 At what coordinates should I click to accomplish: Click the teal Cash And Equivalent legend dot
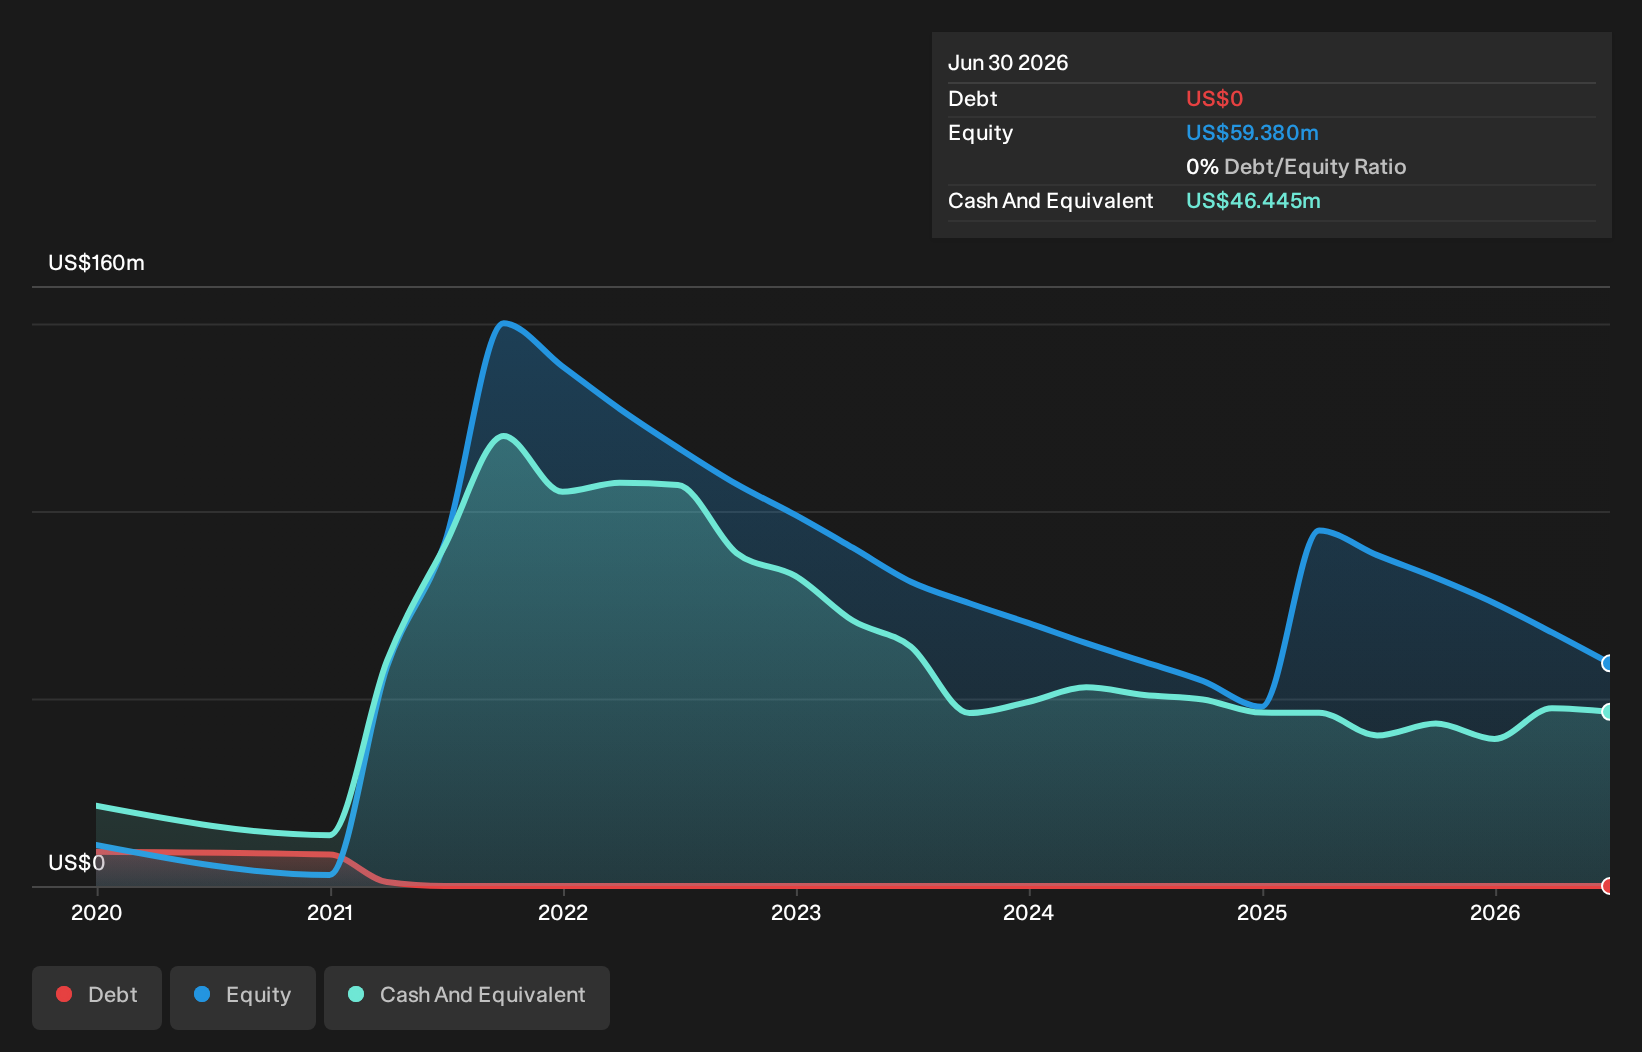[356, 994]
